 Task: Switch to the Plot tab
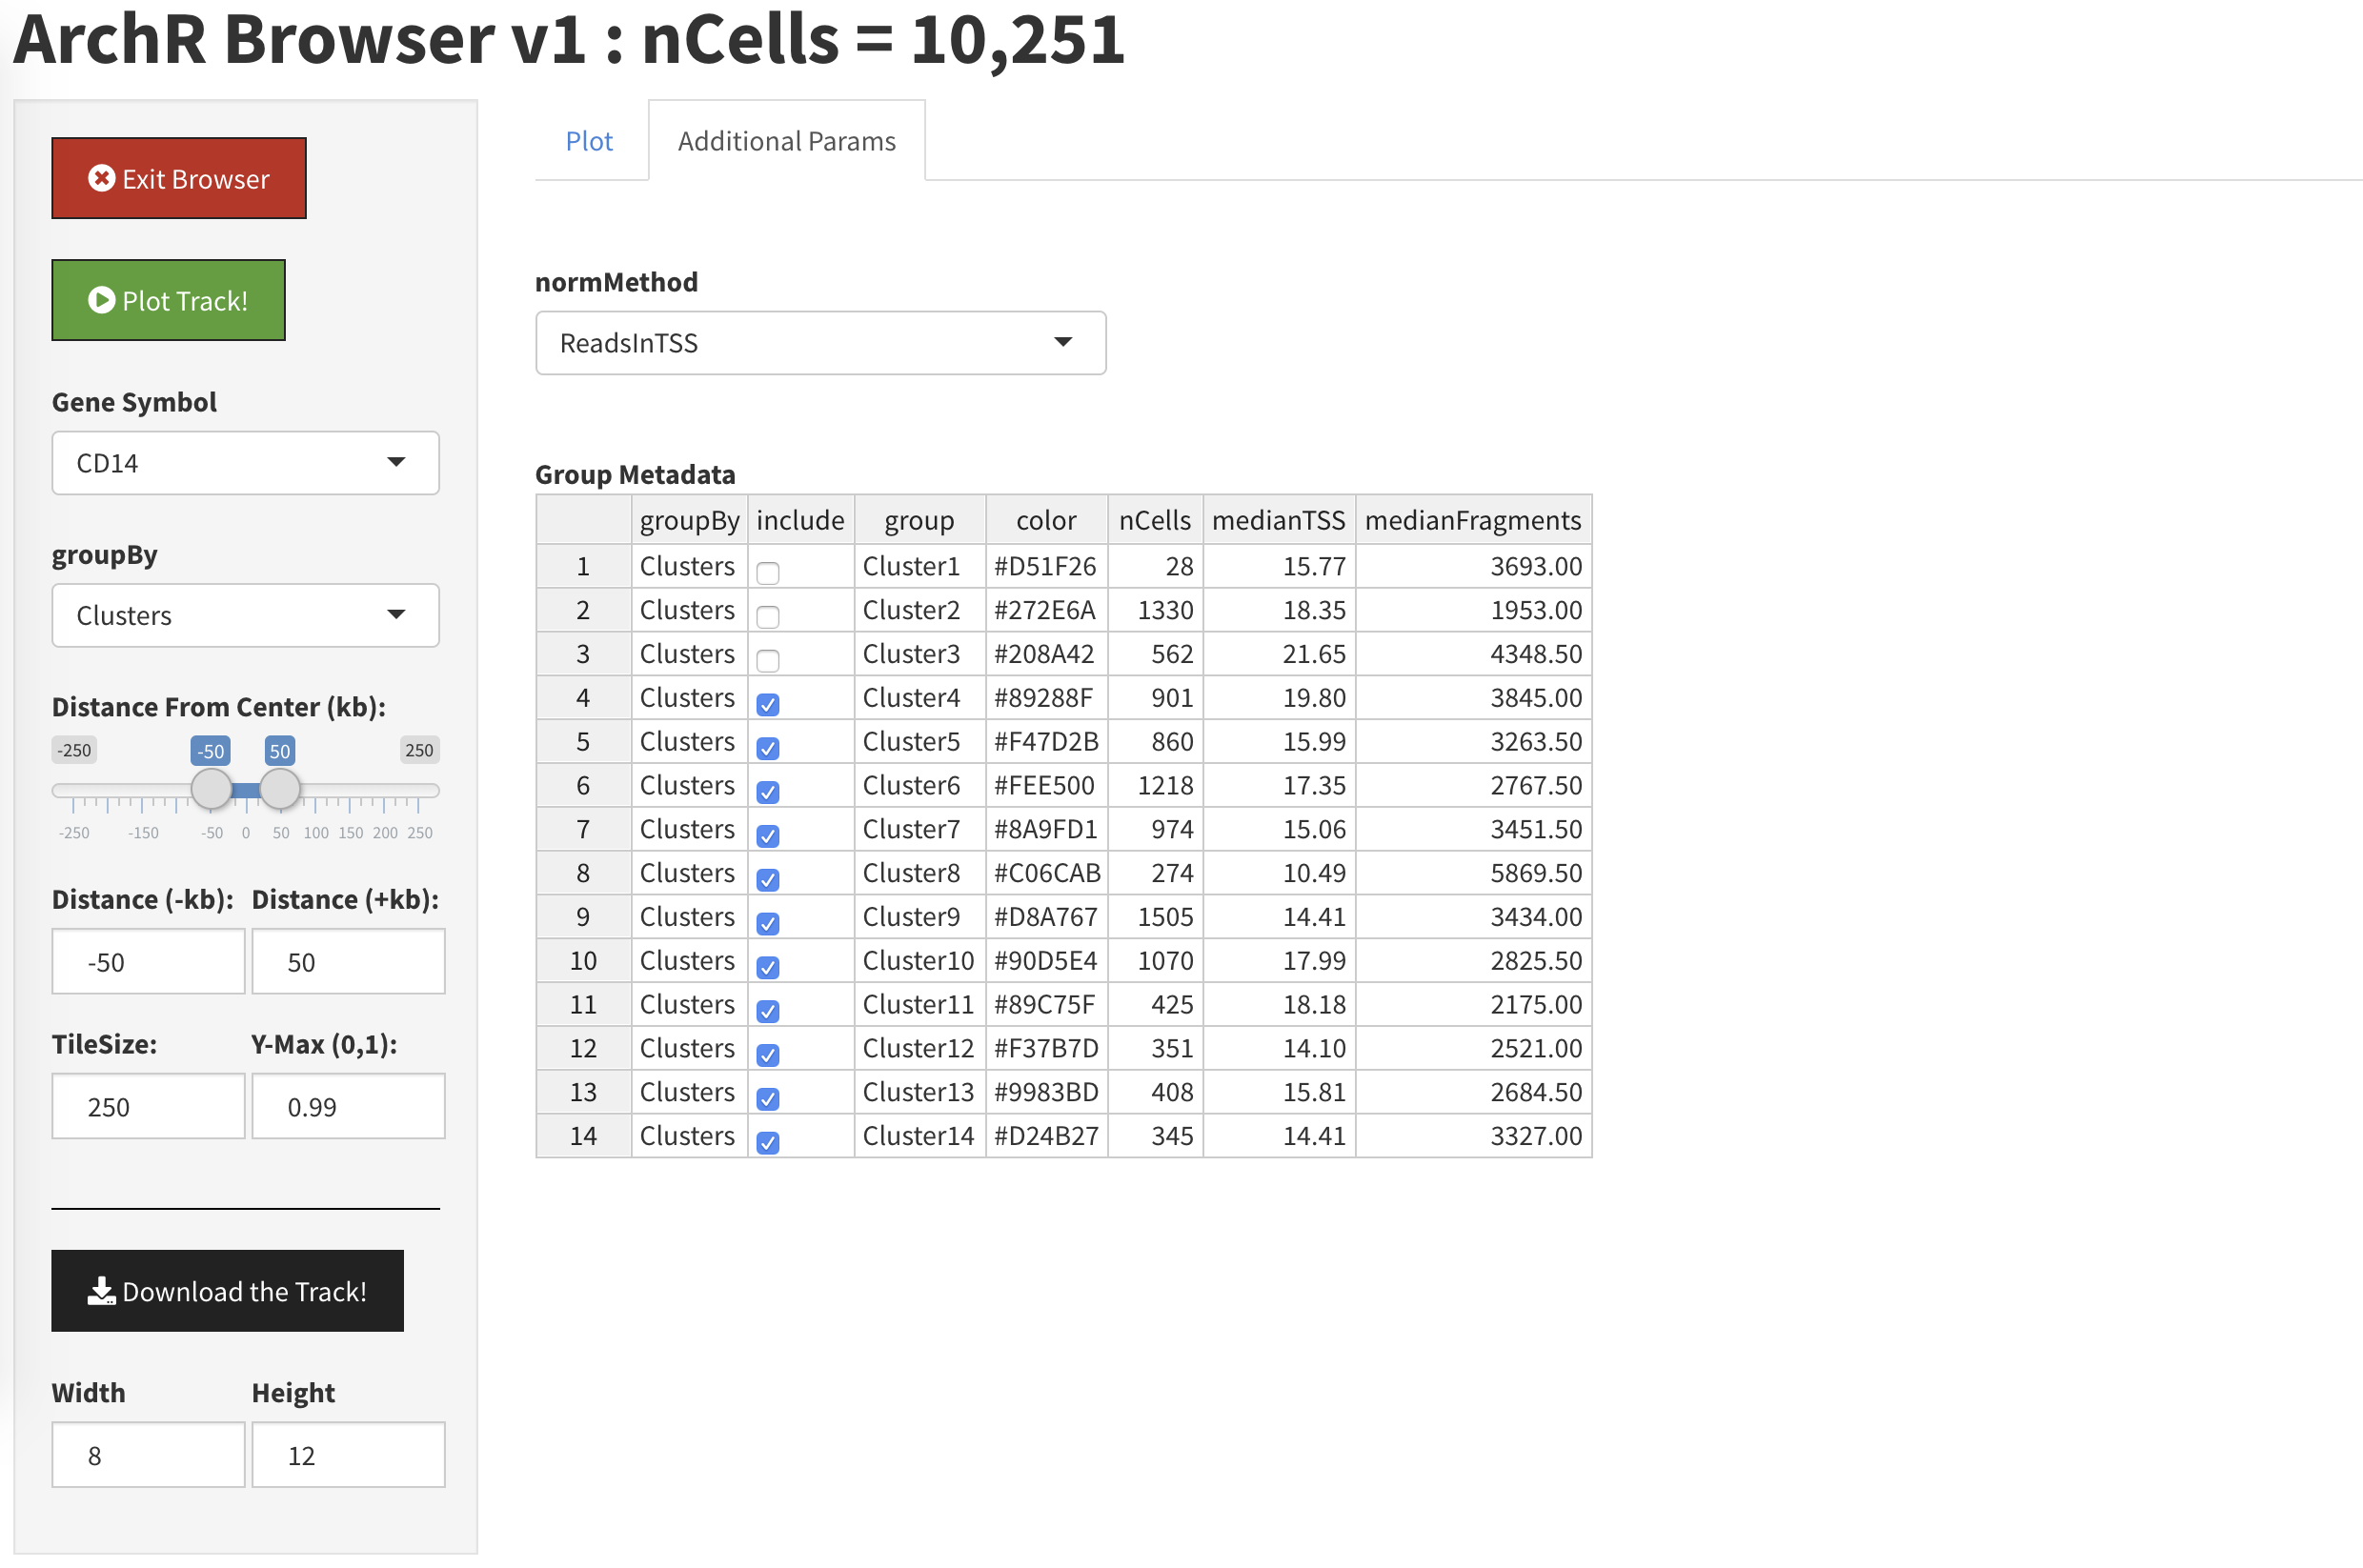pos(589,141)
